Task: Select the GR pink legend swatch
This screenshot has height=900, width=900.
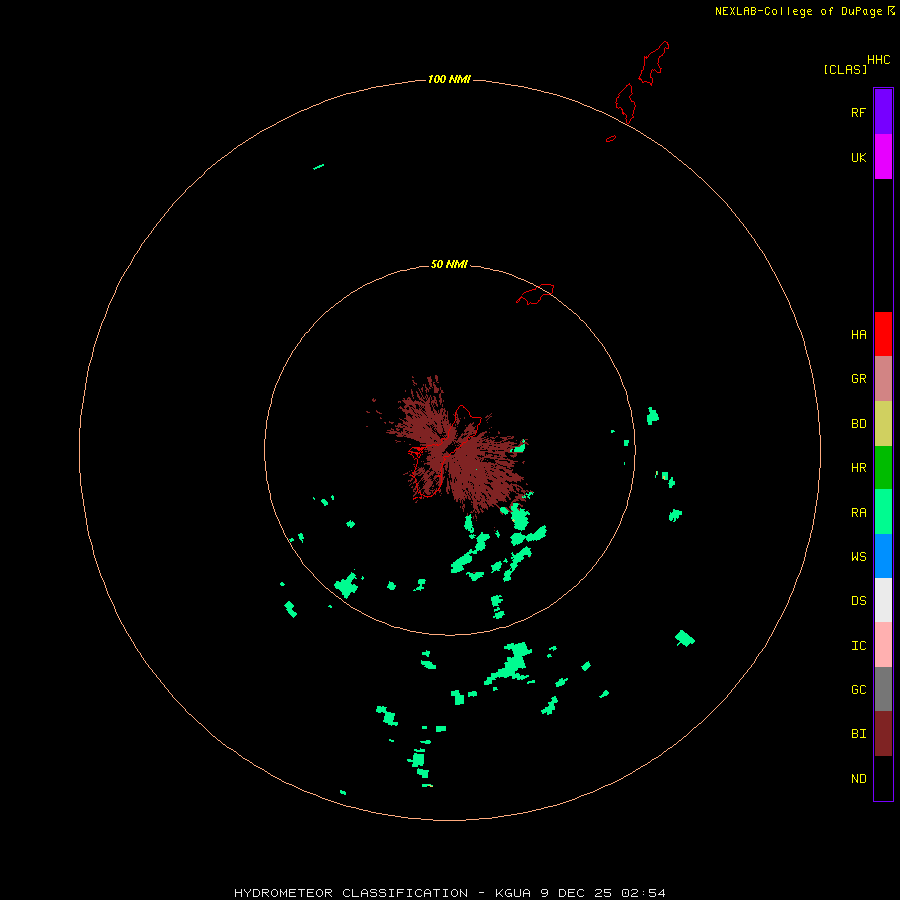Action: pos(883,379)
